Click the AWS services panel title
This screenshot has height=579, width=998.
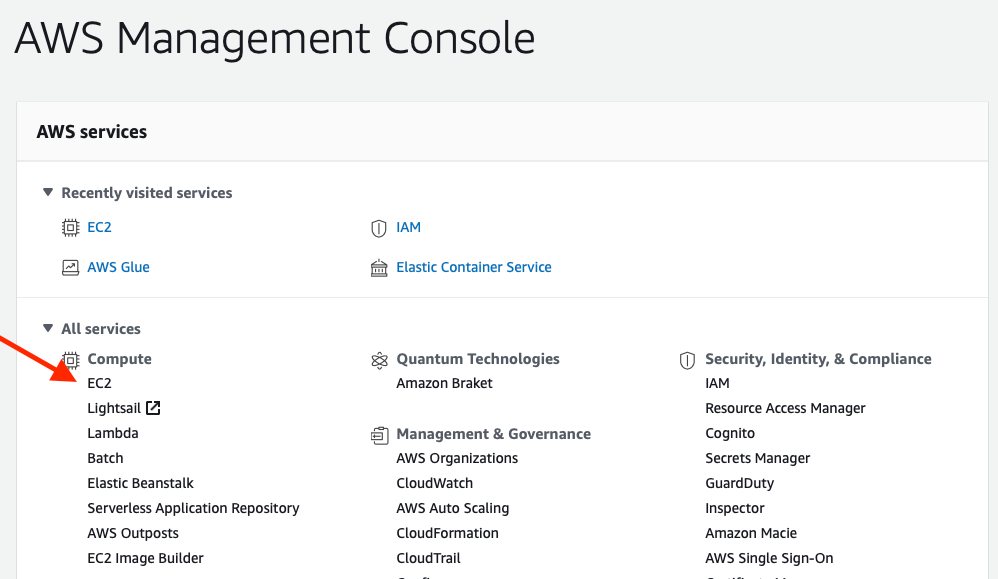[92, 132]
